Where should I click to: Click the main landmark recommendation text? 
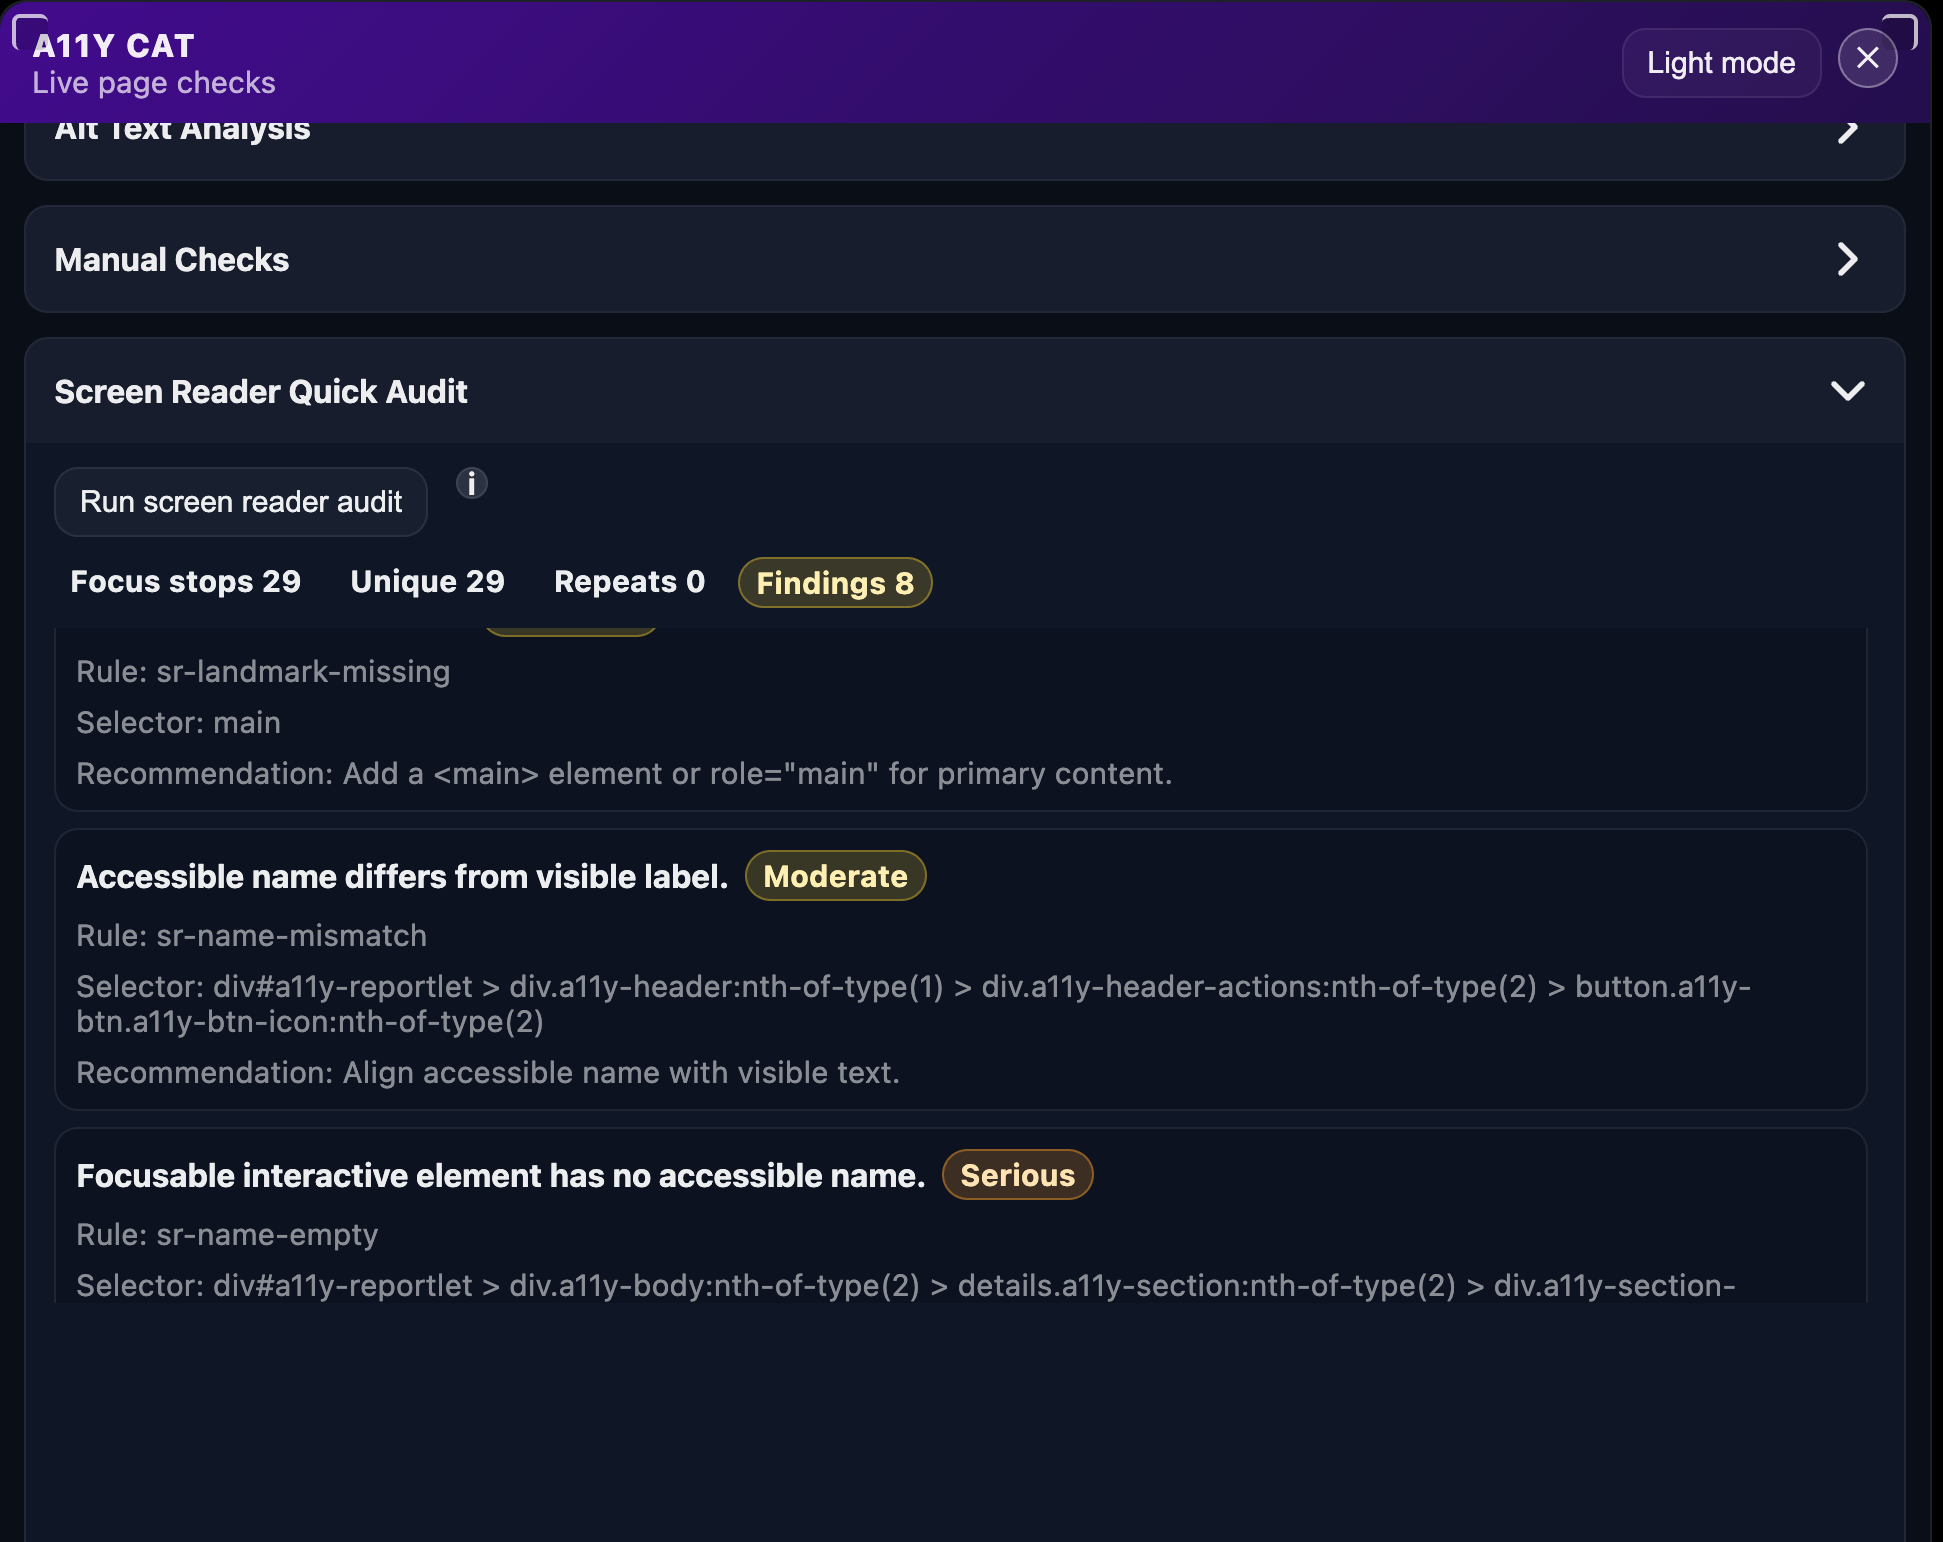coord(623,774)
